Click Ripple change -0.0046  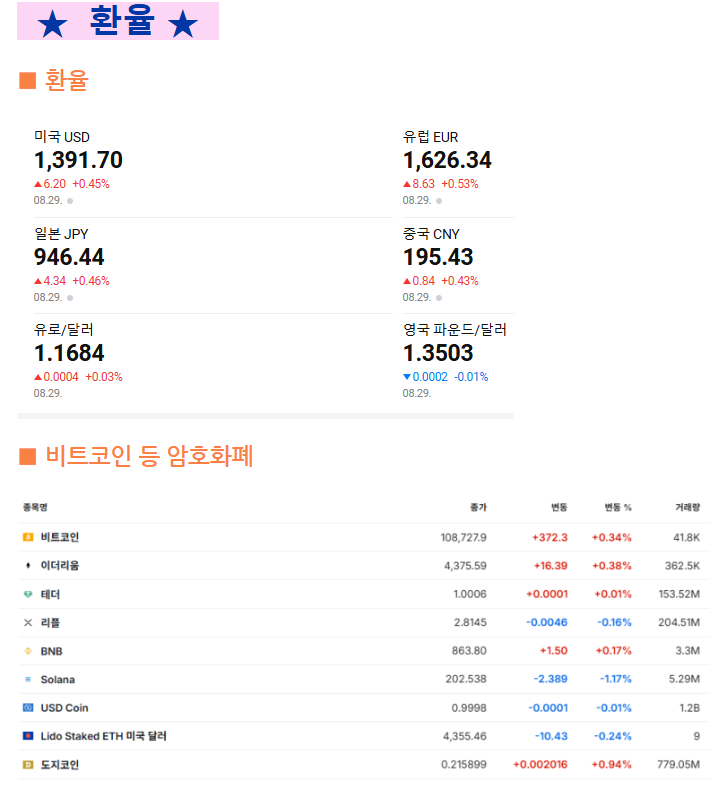tap(547, 622)
